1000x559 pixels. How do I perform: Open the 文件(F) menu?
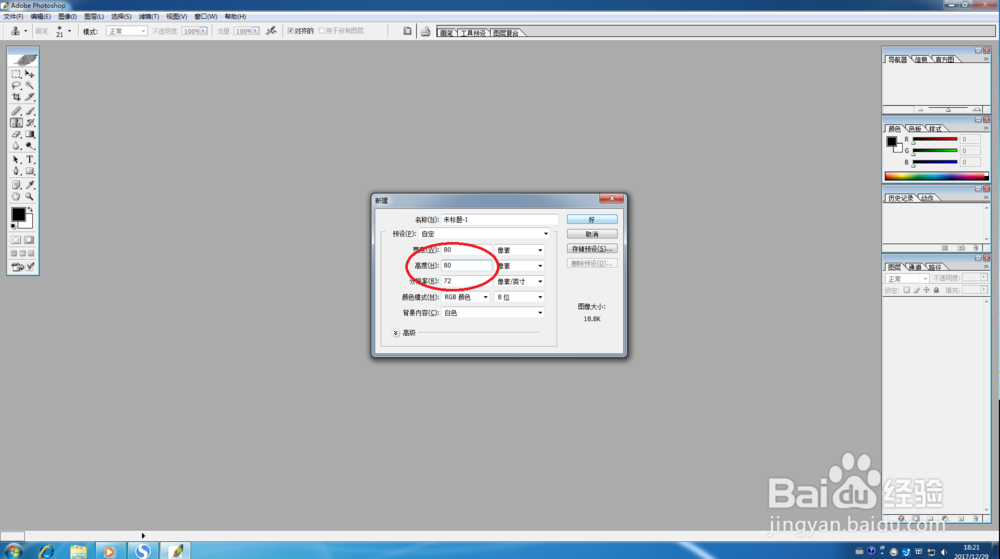[x=13, y=17]
